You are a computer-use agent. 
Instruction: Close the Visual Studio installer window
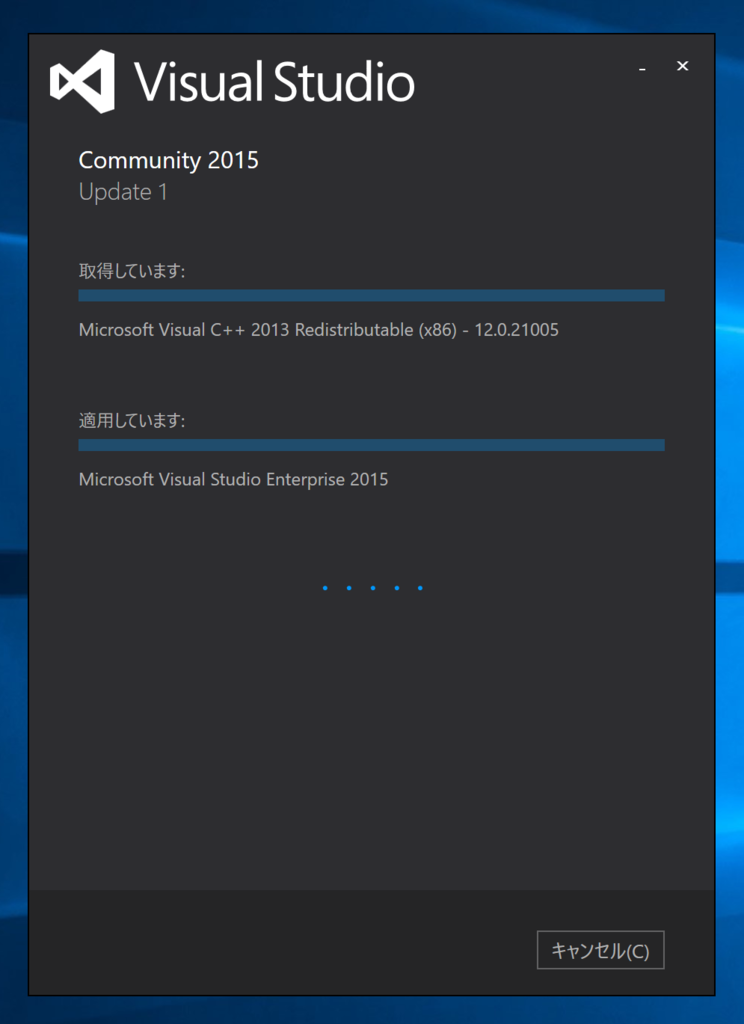(x=683, y=66)
